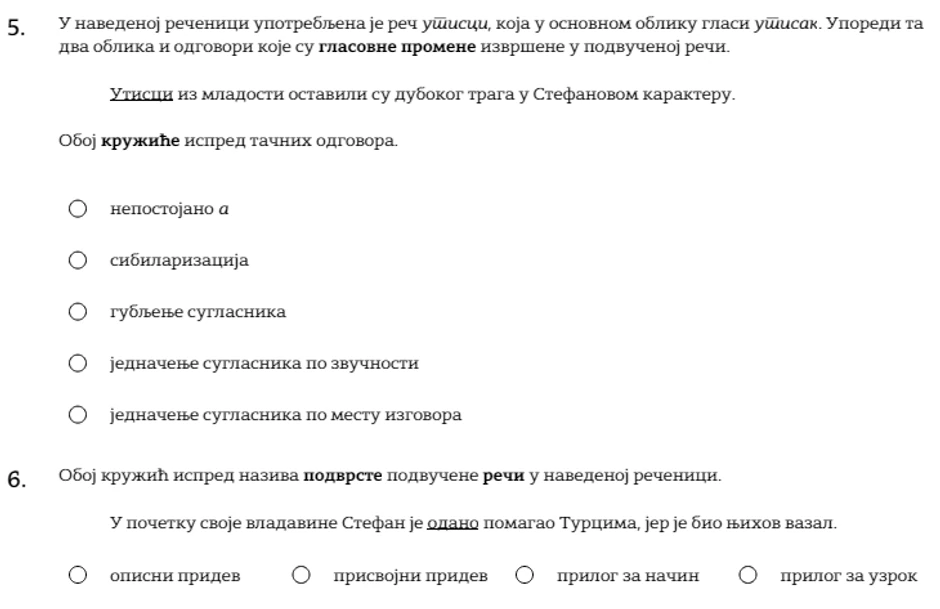
Task: Choose the сибиларизација radio option
Action: click(78, 260)
